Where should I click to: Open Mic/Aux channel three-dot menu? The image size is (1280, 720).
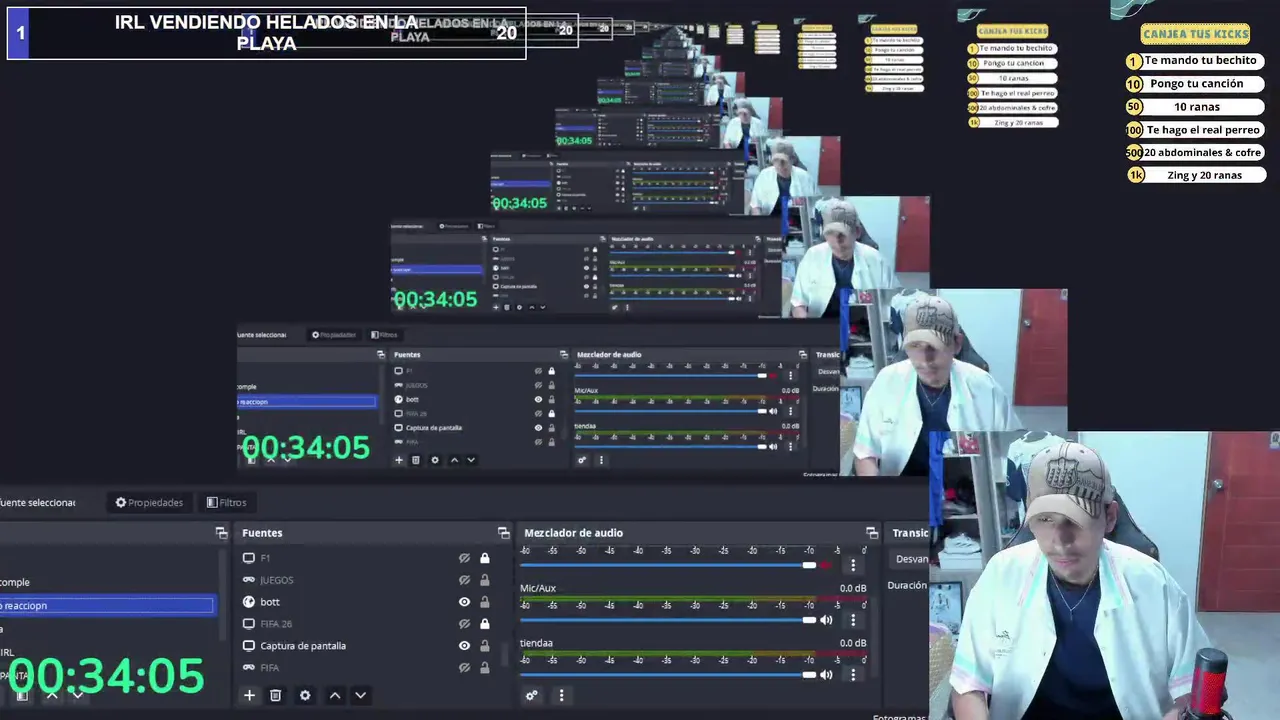click(x=853, y=620)
